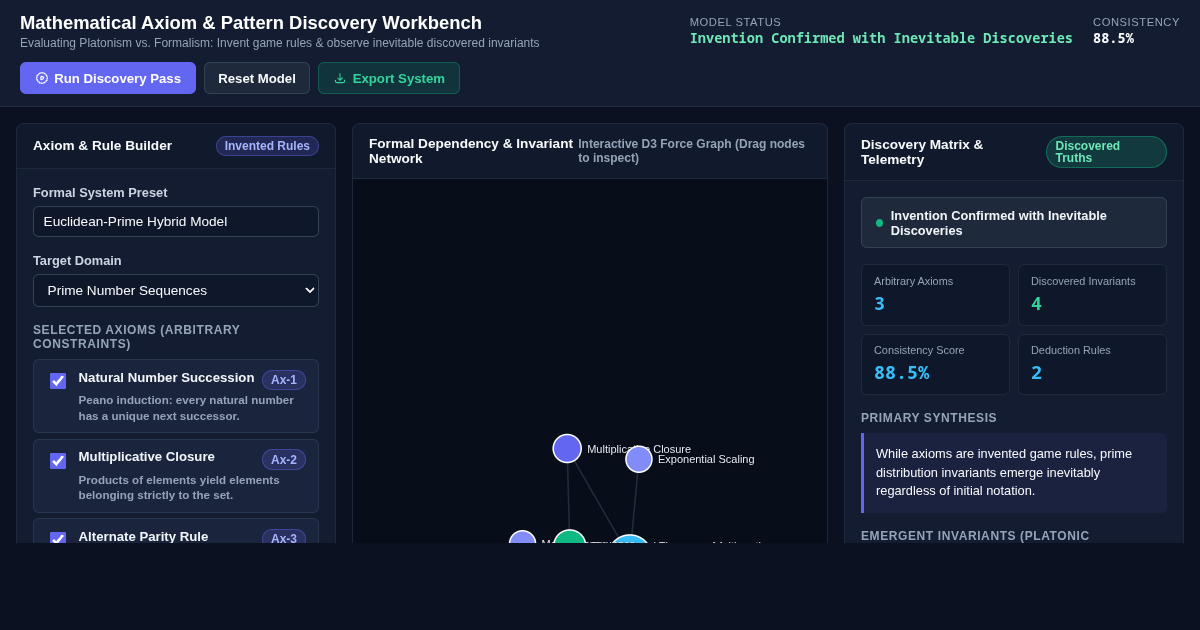Click the Discovery Matrix & Telemetry heading

coord(922,152)
